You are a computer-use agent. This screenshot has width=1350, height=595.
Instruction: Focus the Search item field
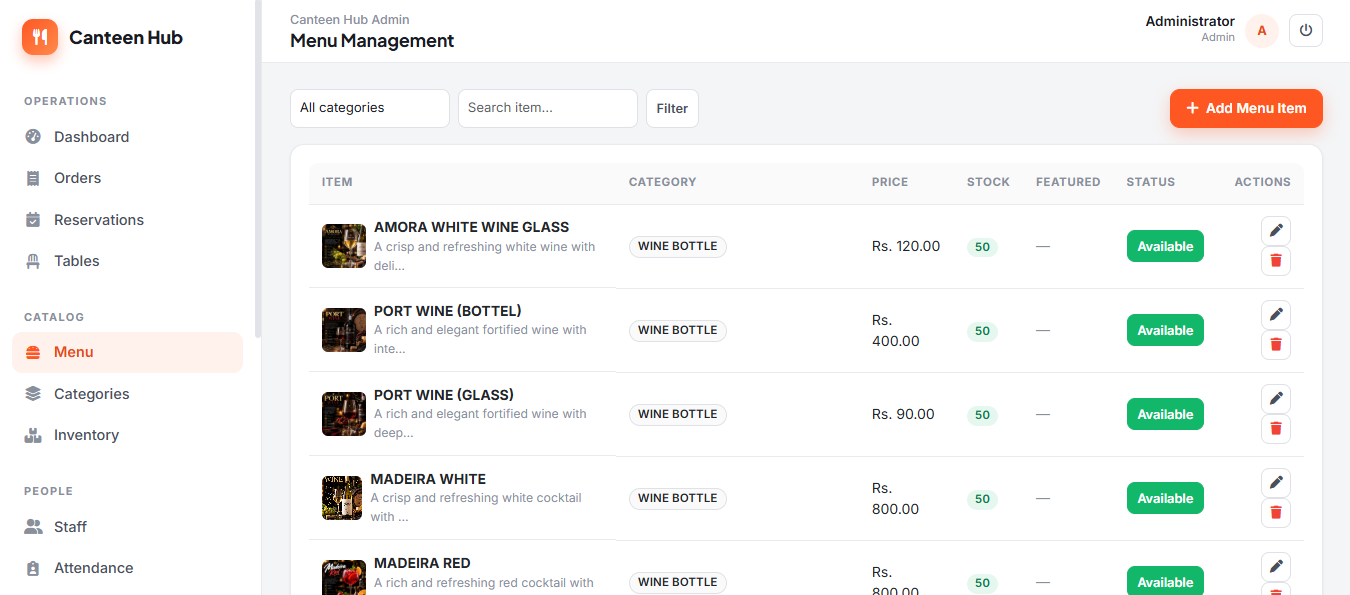(x=548, y=108)
